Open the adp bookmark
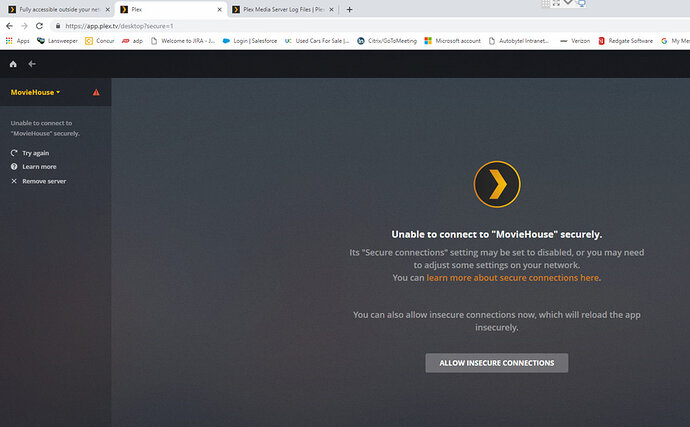This screenshot has width=690, height=427. [132, 41]
